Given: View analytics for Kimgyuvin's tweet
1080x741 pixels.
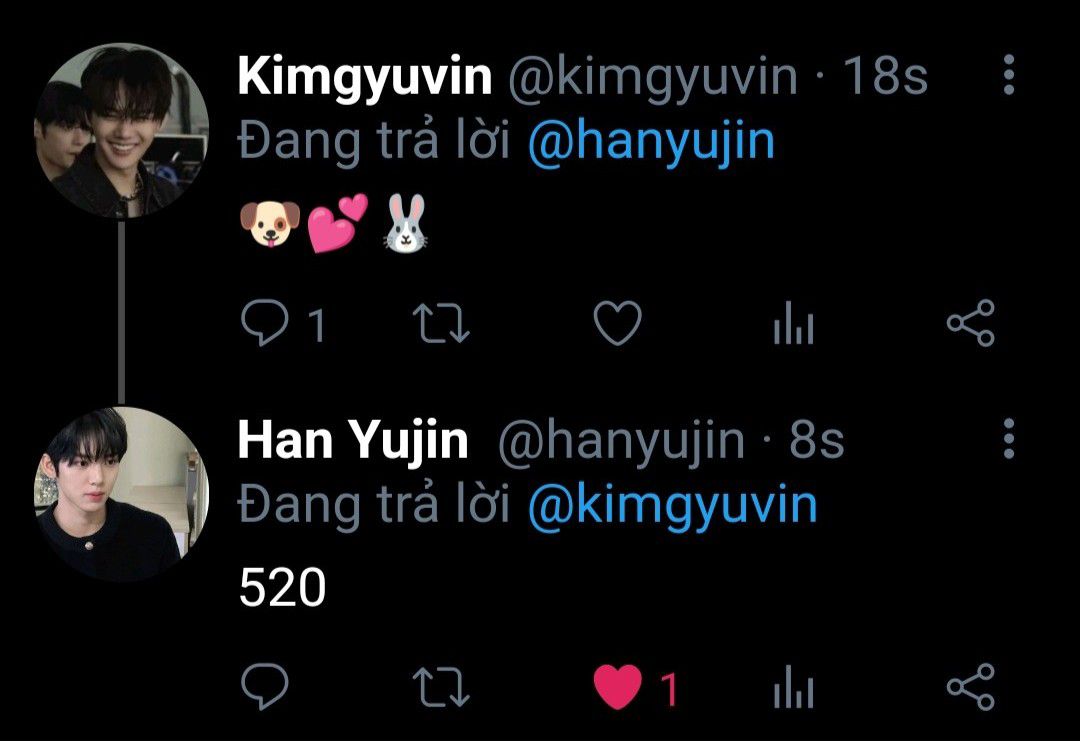Looking at the screenshot, I should pos(793,323).
